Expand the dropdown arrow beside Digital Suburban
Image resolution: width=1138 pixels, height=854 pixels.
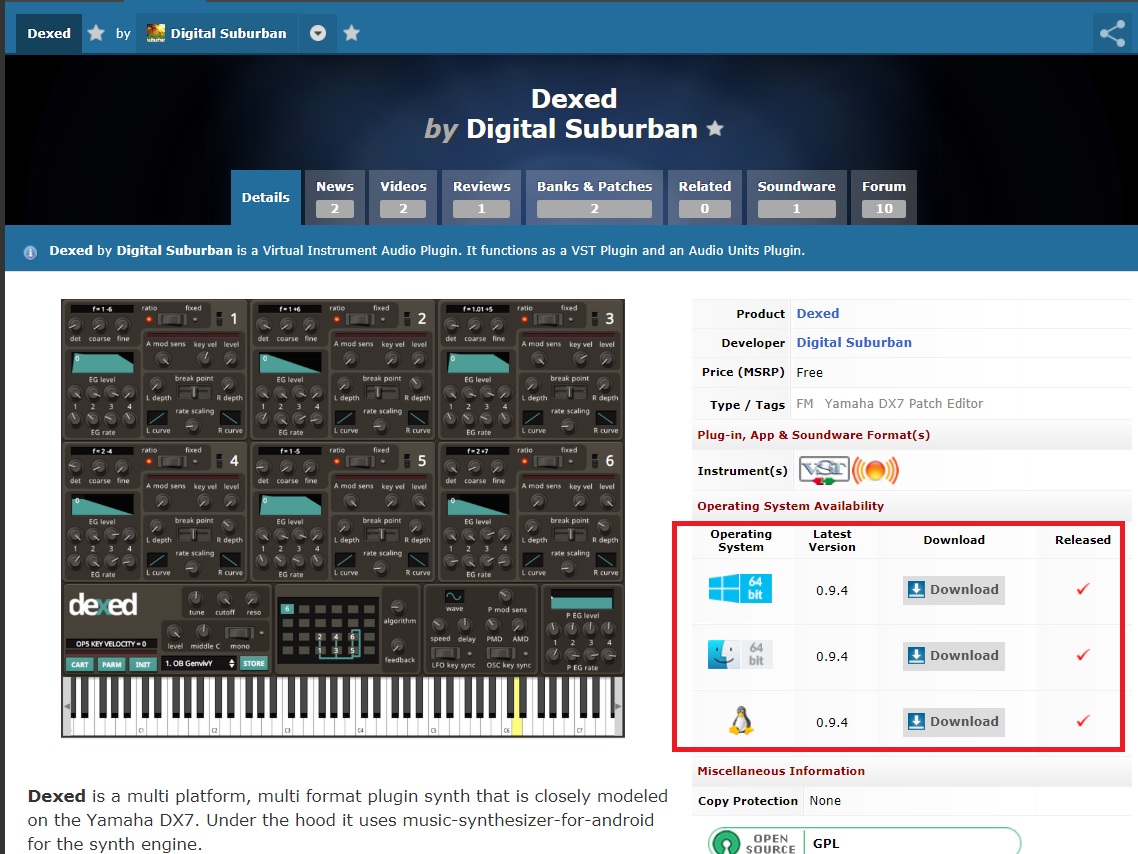318,33
